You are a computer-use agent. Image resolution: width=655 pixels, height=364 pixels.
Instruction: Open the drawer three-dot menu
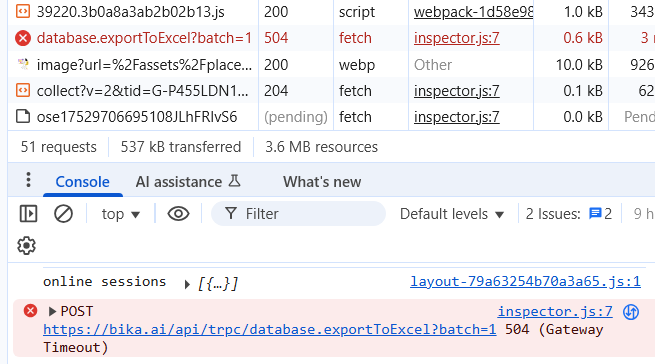pyautogui.click(x=28, y=180)
